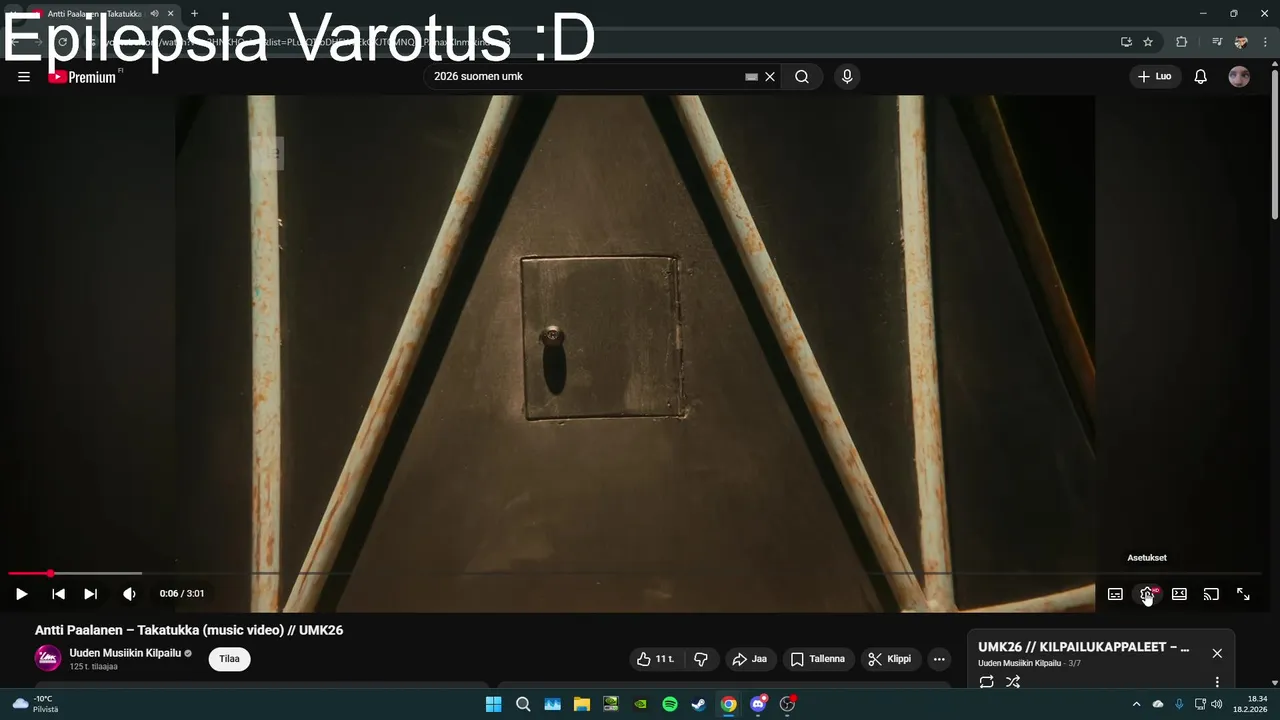Seek on the video progress bar
Screen dimensions: 1280x720
point(634,573)
